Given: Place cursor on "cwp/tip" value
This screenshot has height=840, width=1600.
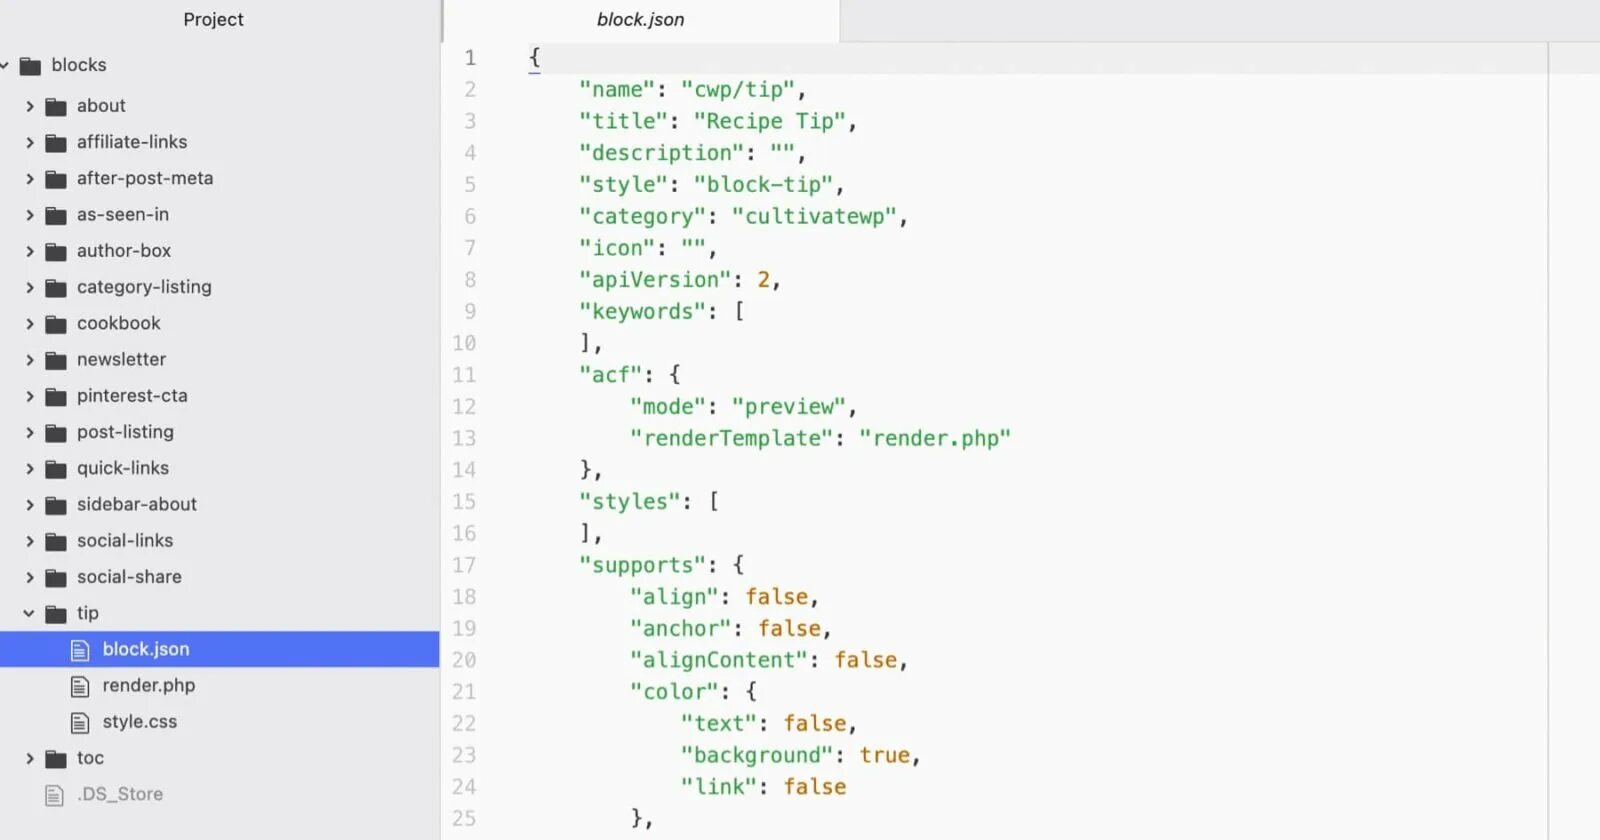Looking at the screenshot, I should [738, 90].
